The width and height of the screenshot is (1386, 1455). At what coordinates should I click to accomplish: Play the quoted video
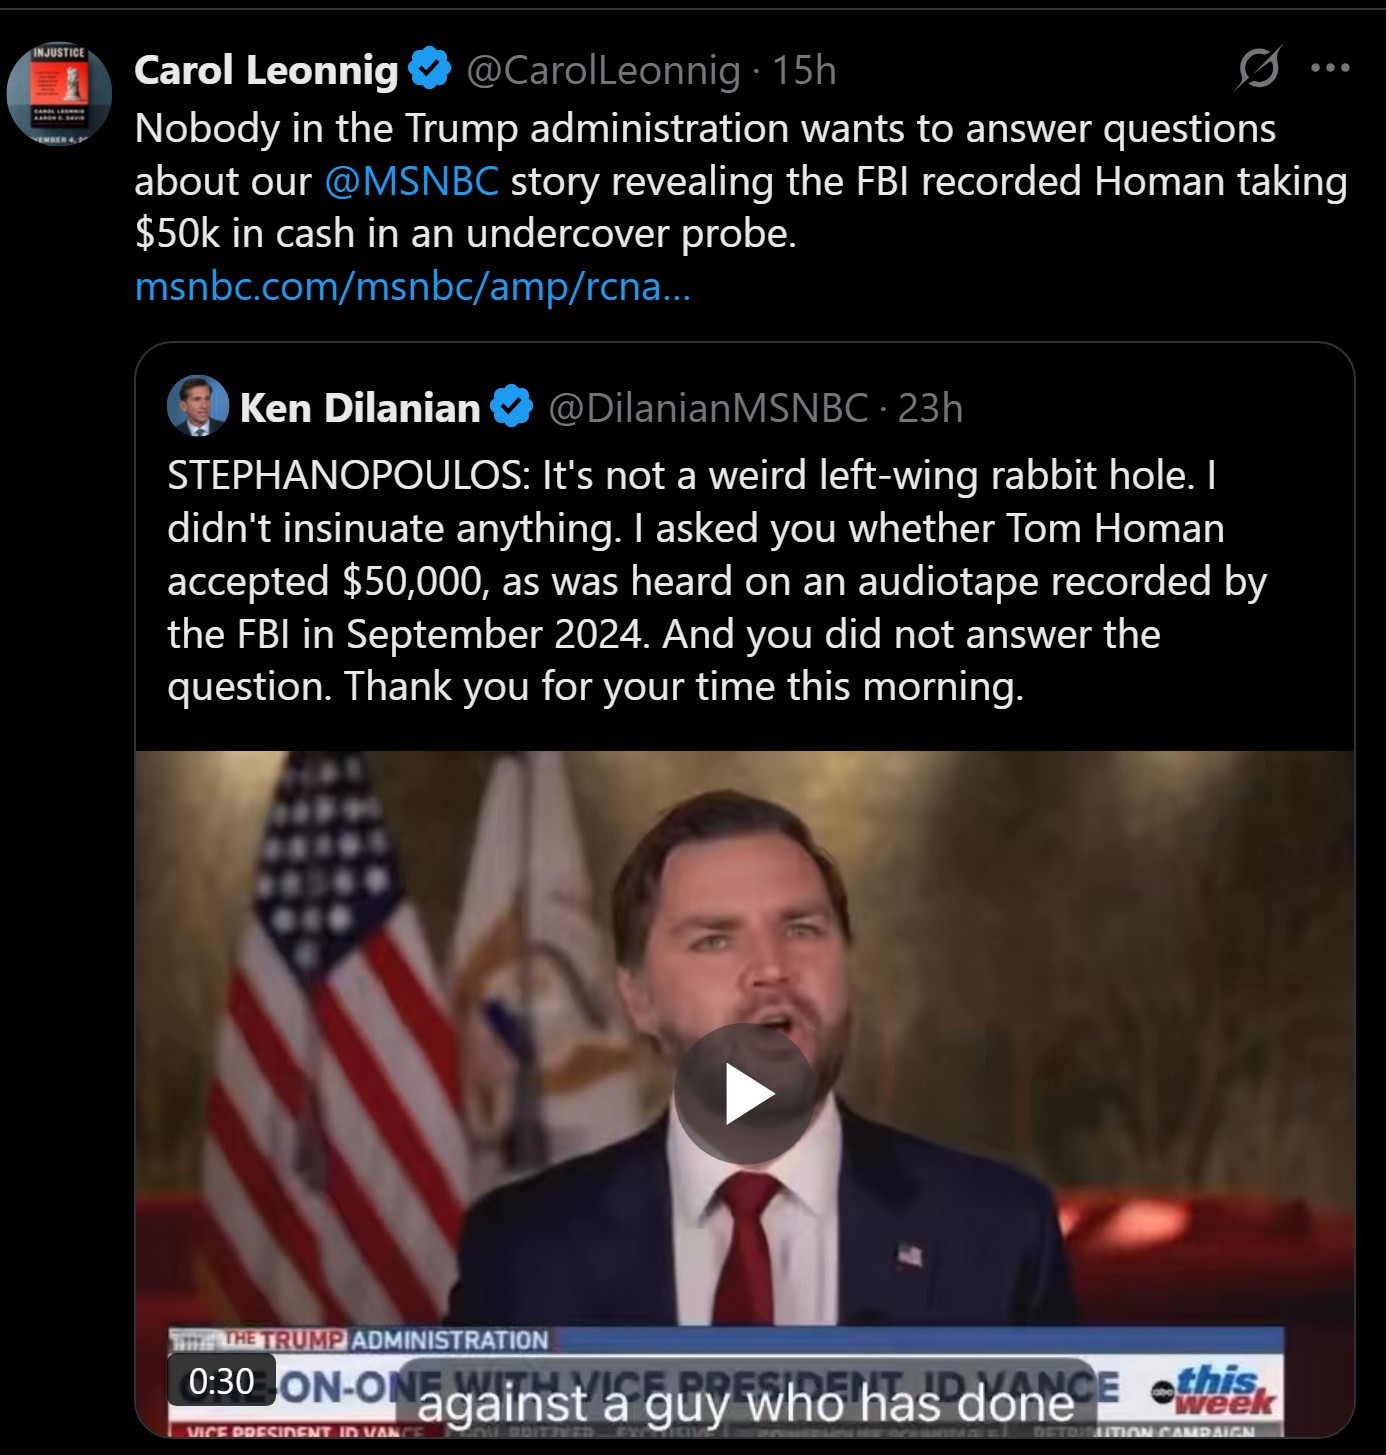point(745,1093)
